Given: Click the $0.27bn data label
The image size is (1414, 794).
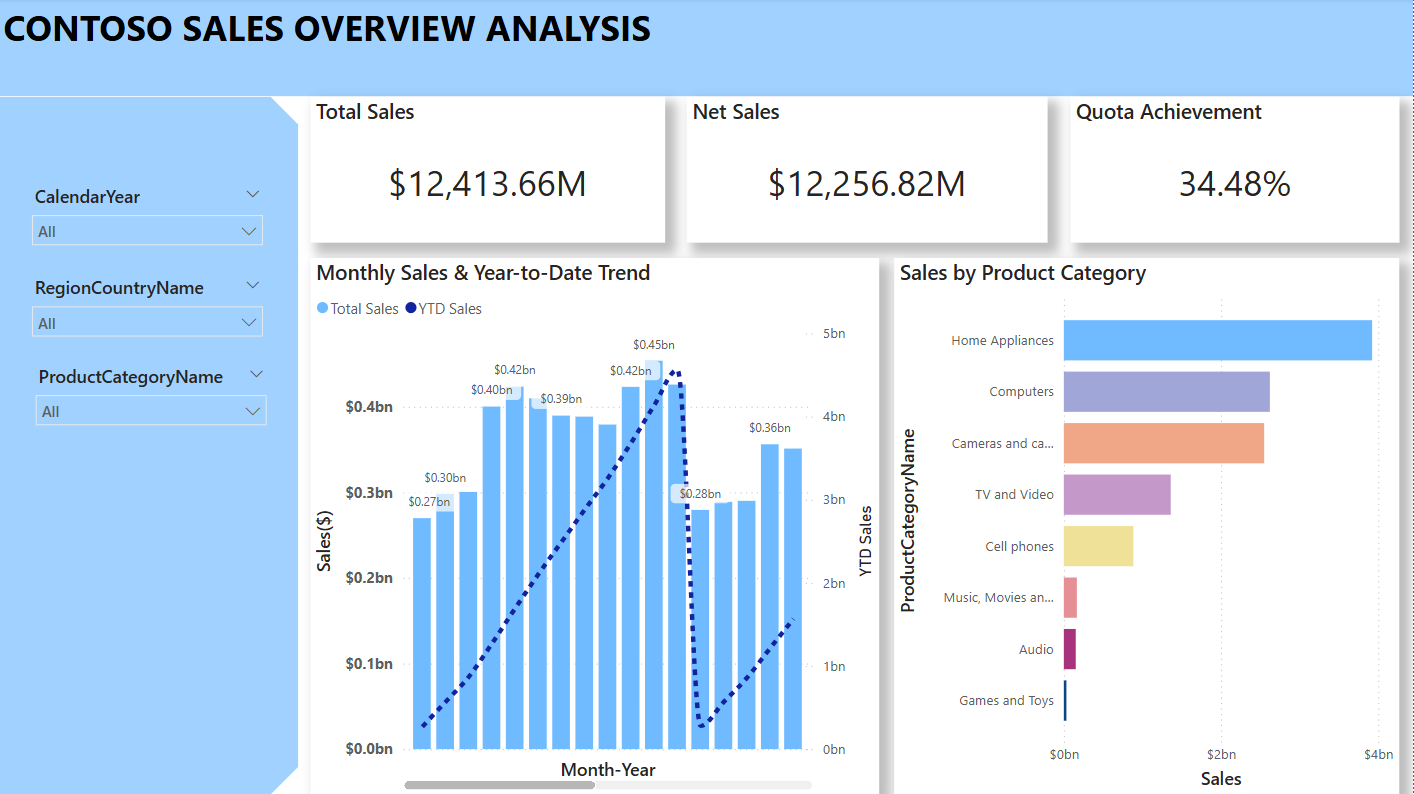Looking at the screenshot, I should (x=429, y=502).
